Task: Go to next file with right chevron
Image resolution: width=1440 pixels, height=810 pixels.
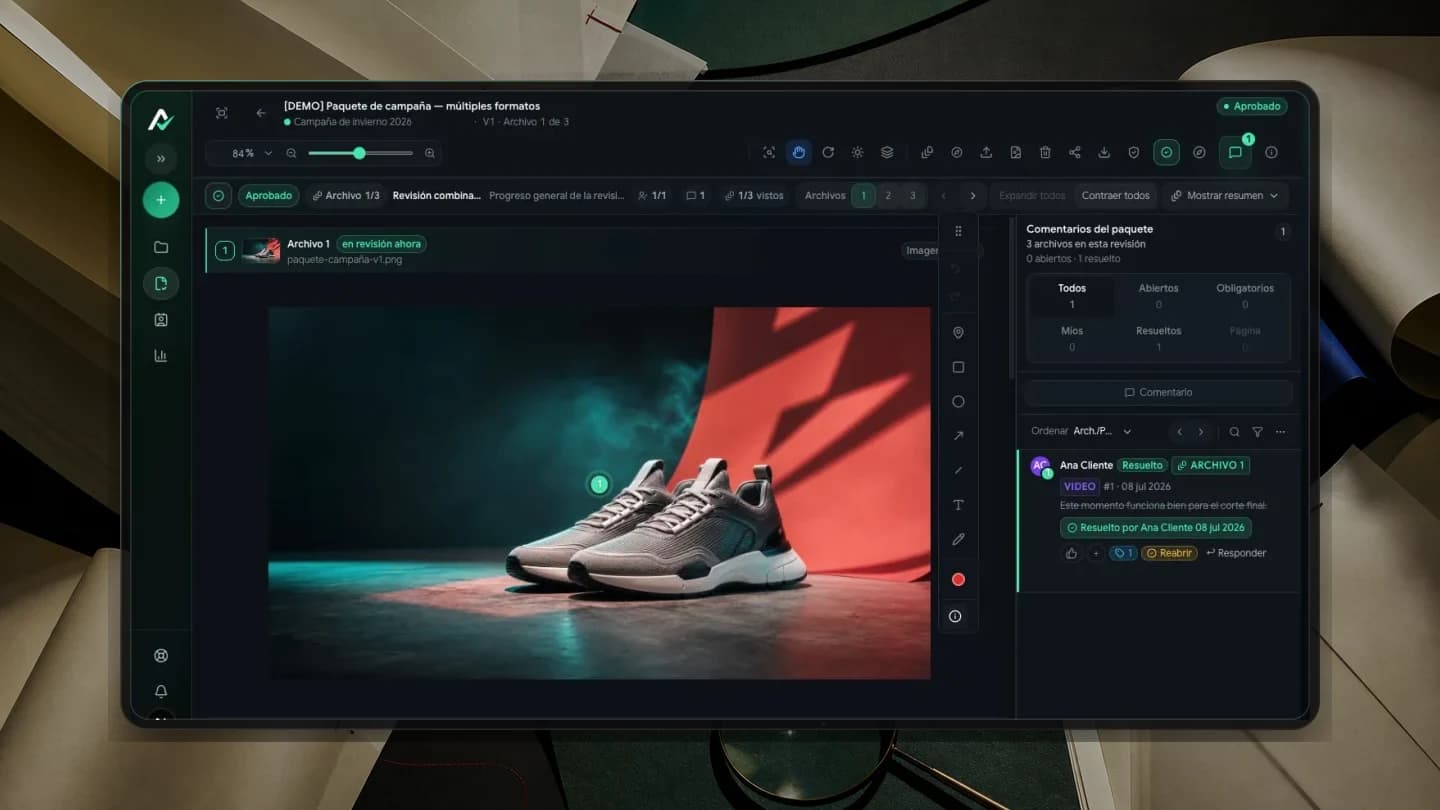Action: click(972, 196)
